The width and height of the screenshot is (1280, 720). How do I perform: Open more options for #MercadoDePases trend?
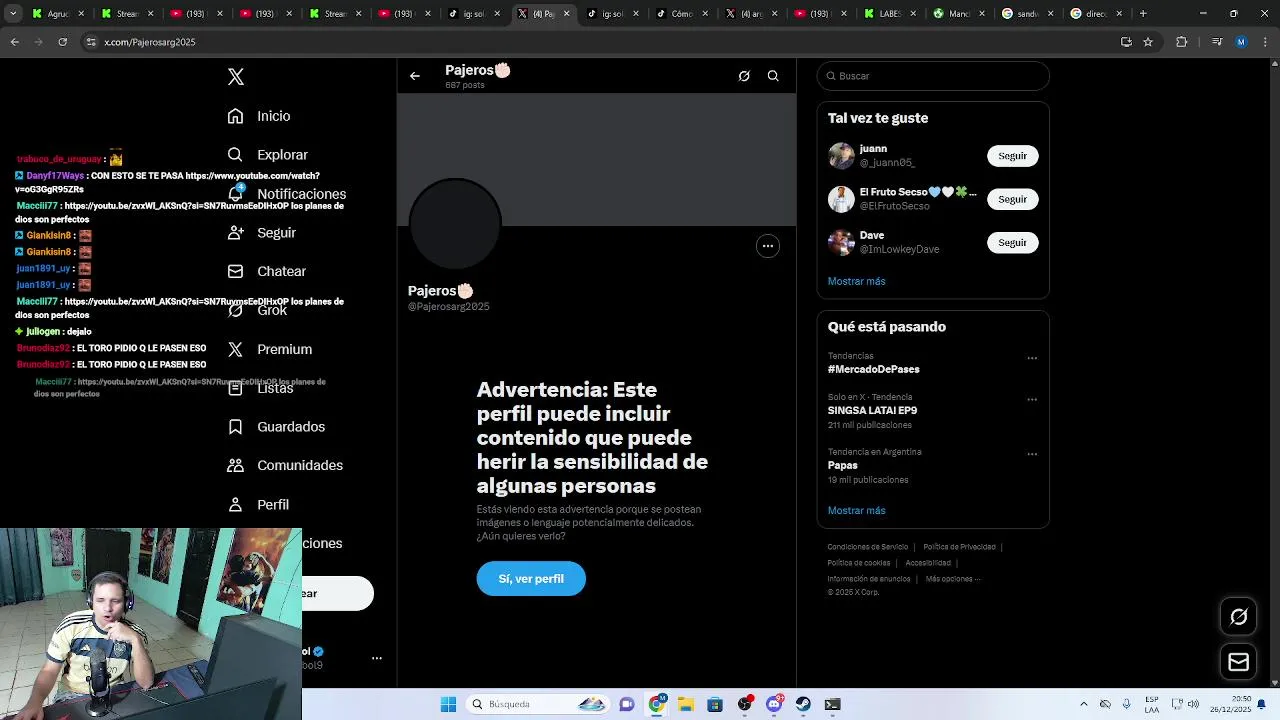click(x=1032, y=358)
